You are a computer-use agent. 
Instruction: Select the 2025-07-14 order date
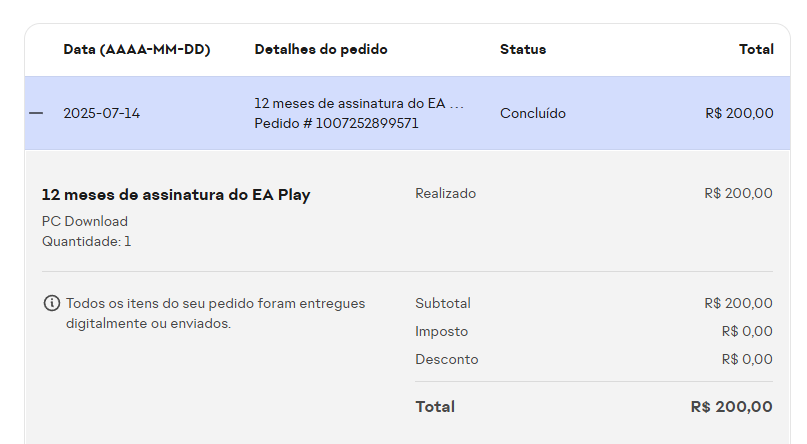point(101,113)
